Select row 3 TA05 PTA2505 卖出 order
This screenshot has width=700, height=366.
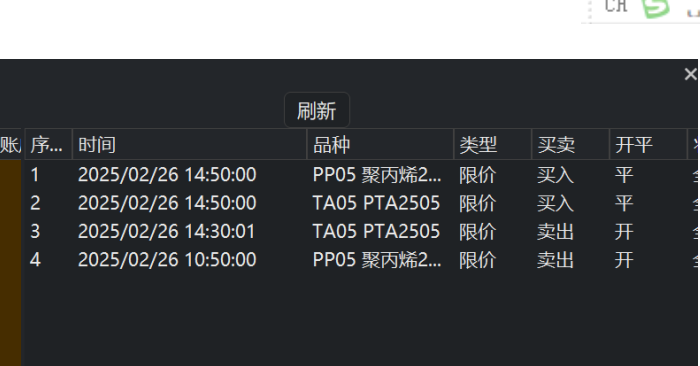[x=361, y=231]
